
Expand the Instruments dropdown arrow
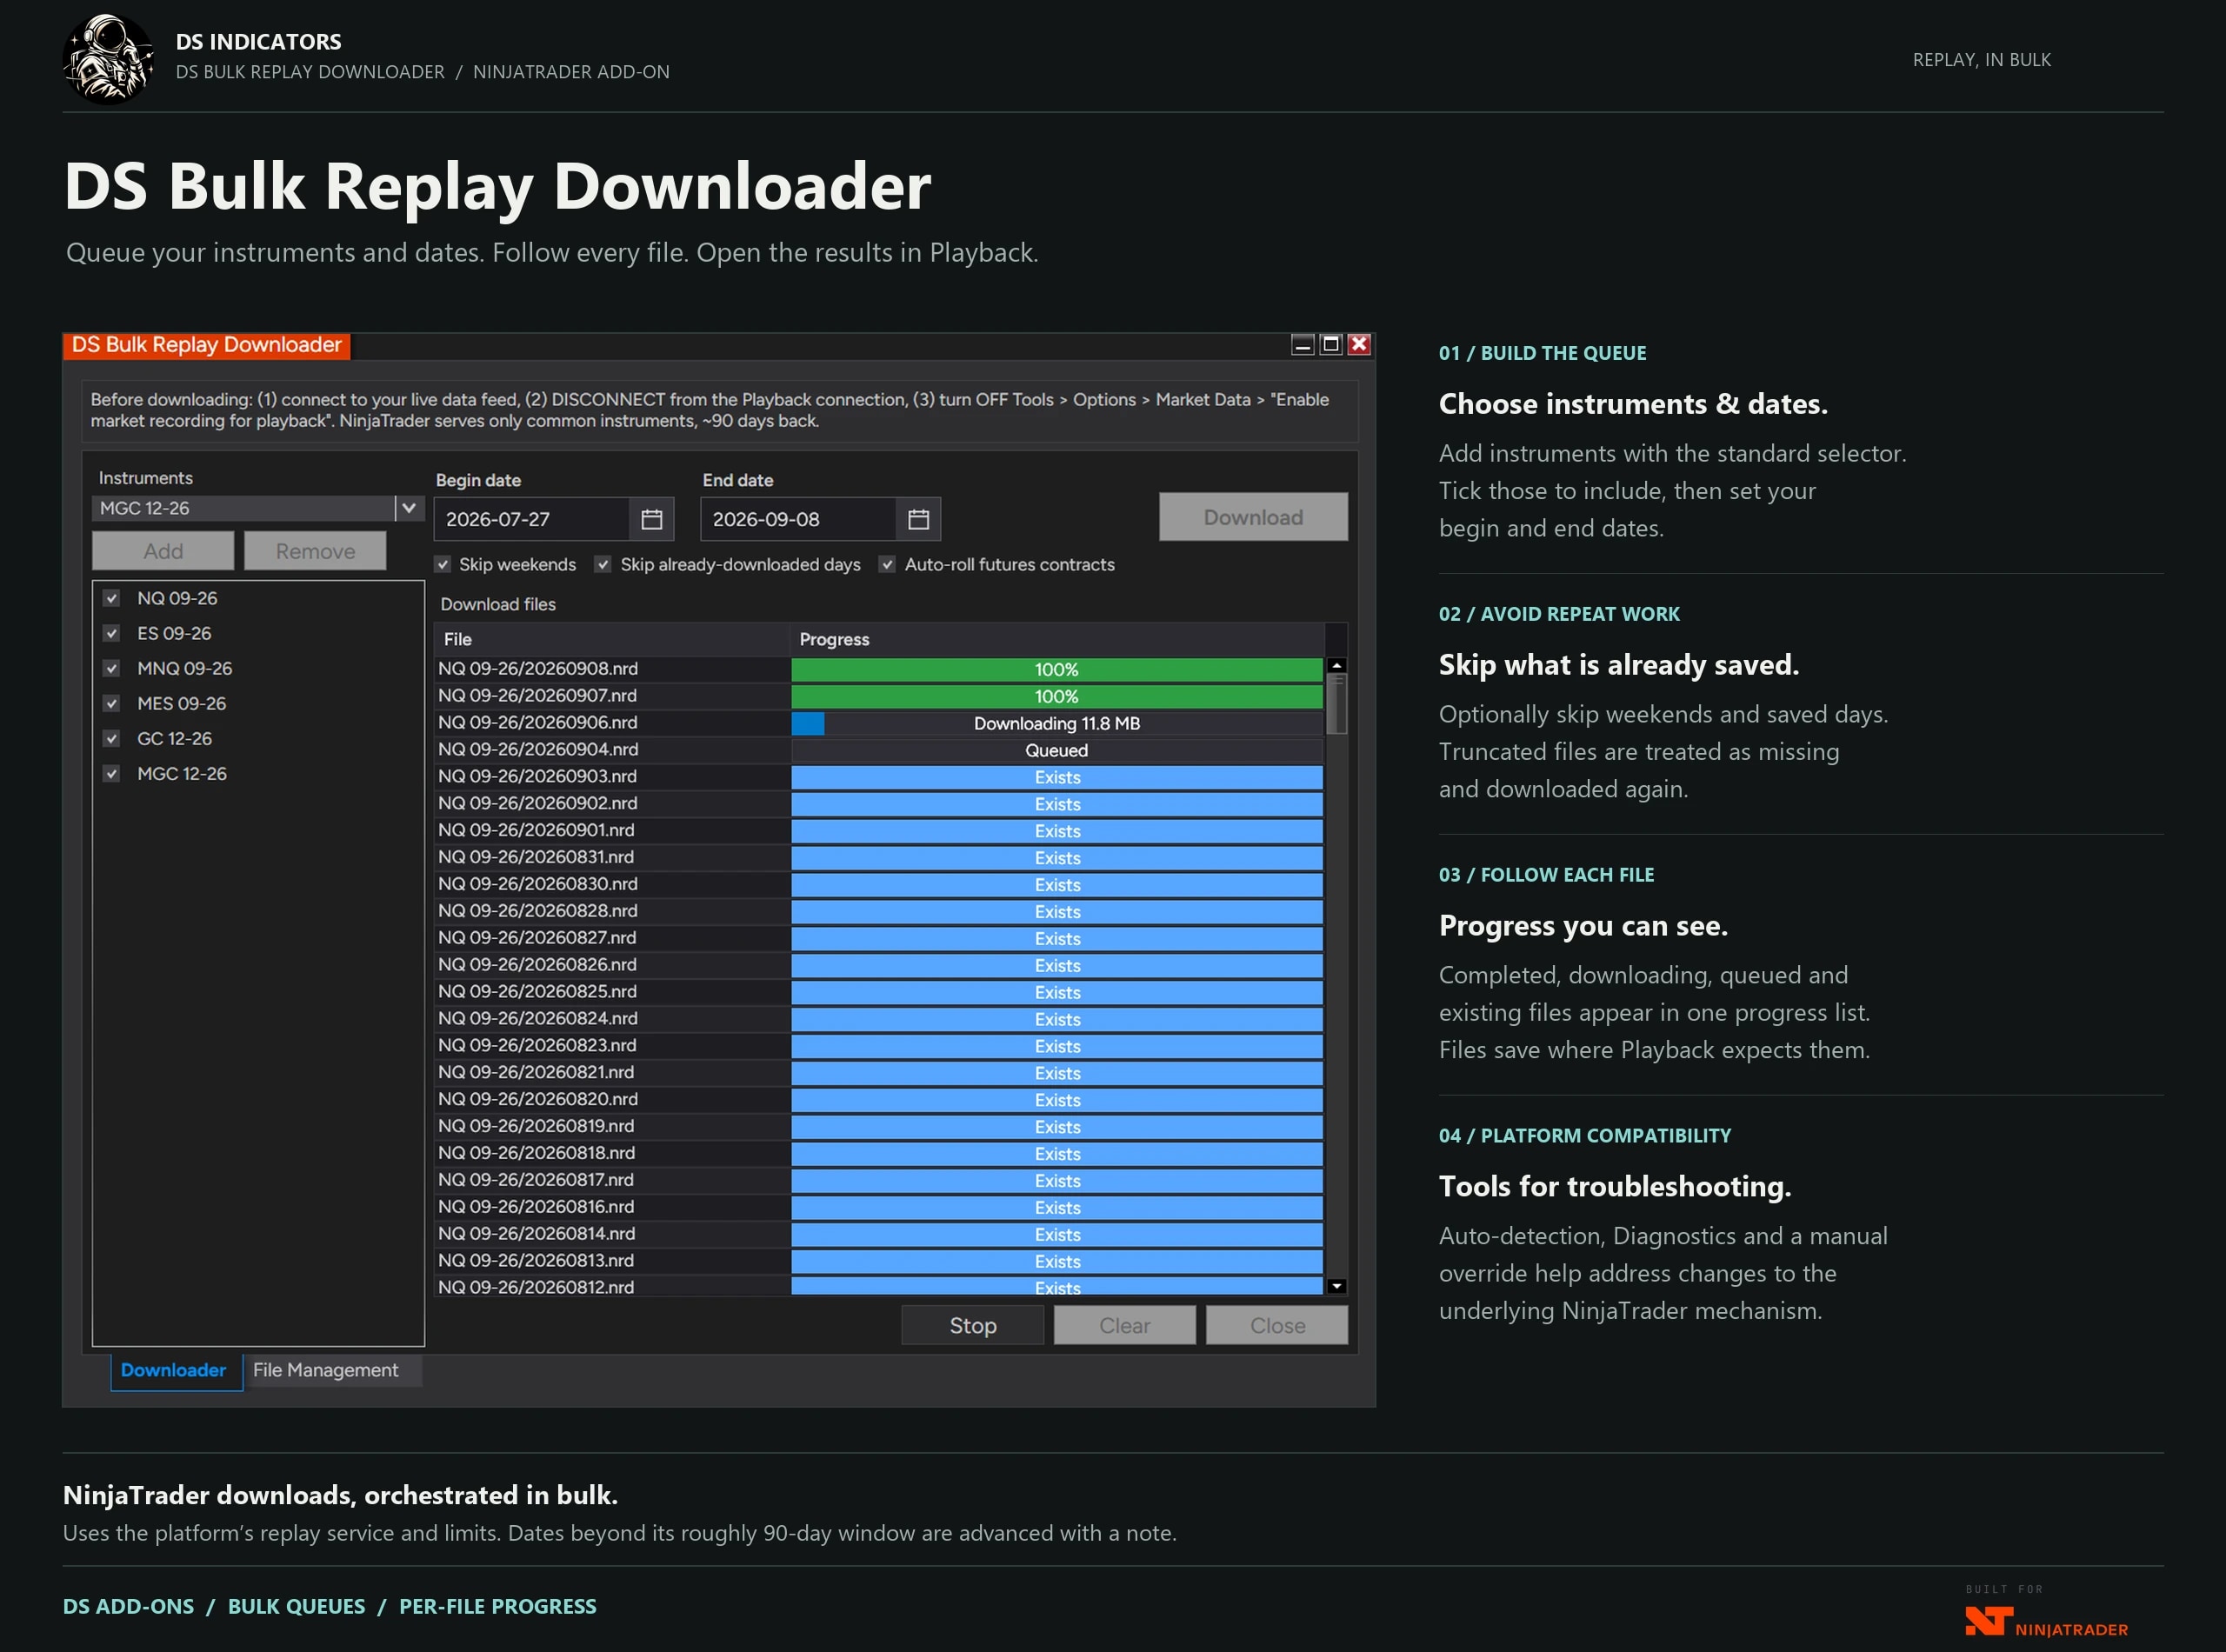click(409, 508)
